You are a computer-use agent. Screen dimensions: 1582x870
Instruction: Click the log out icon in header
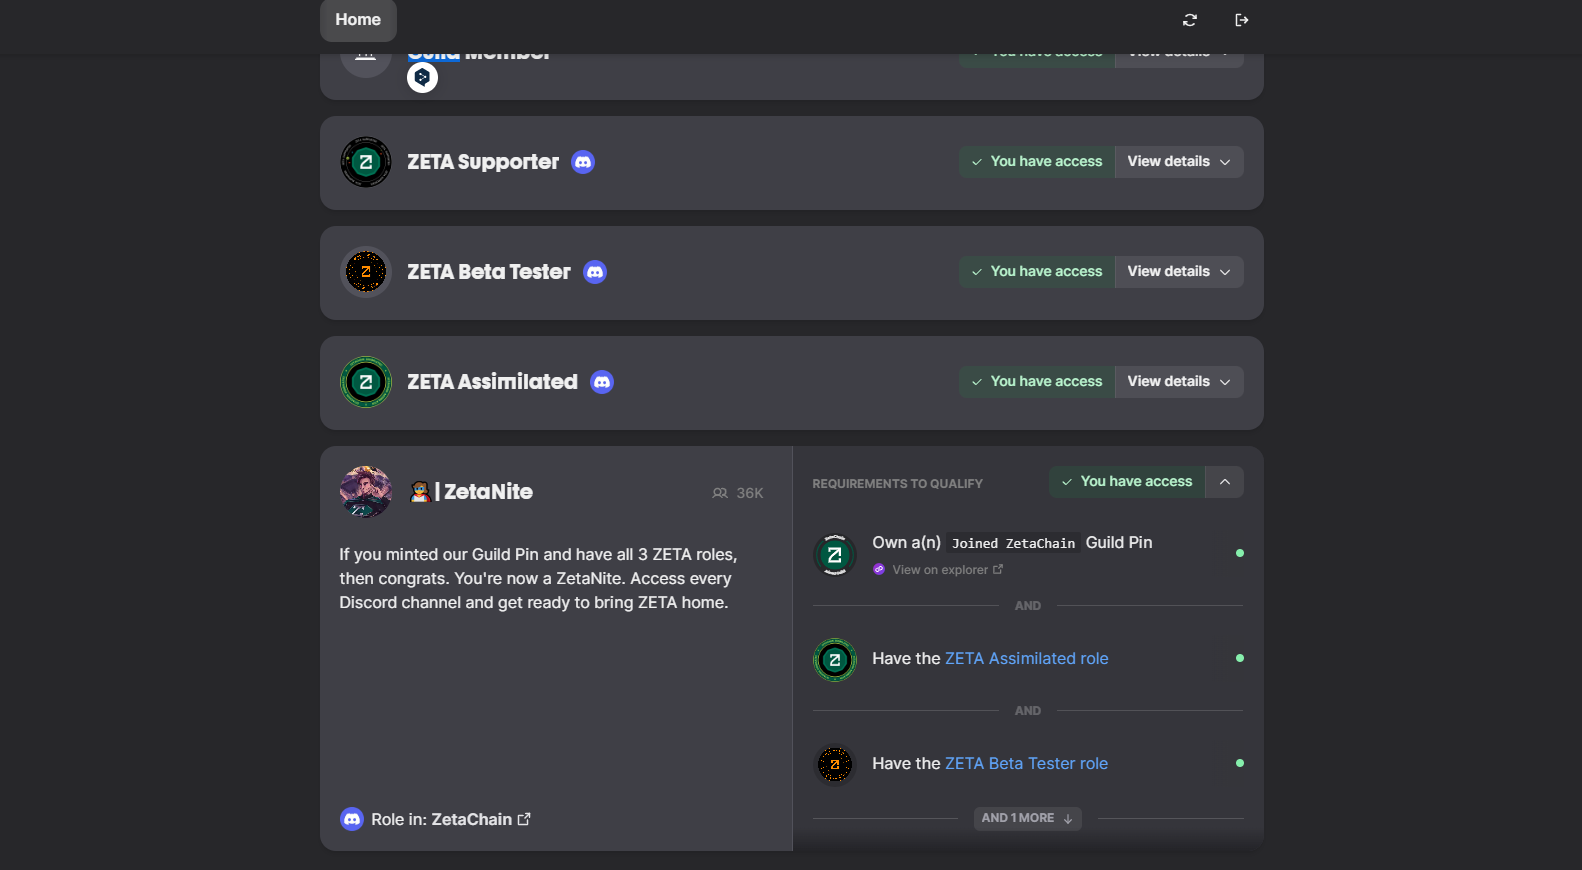(x=1242, y=20)
